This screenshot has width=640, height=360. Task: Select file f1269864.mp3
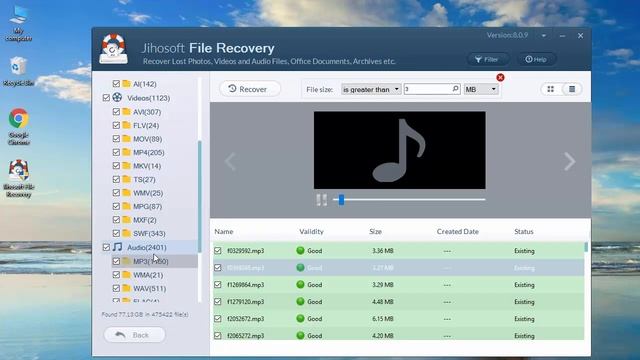[245, 285]
